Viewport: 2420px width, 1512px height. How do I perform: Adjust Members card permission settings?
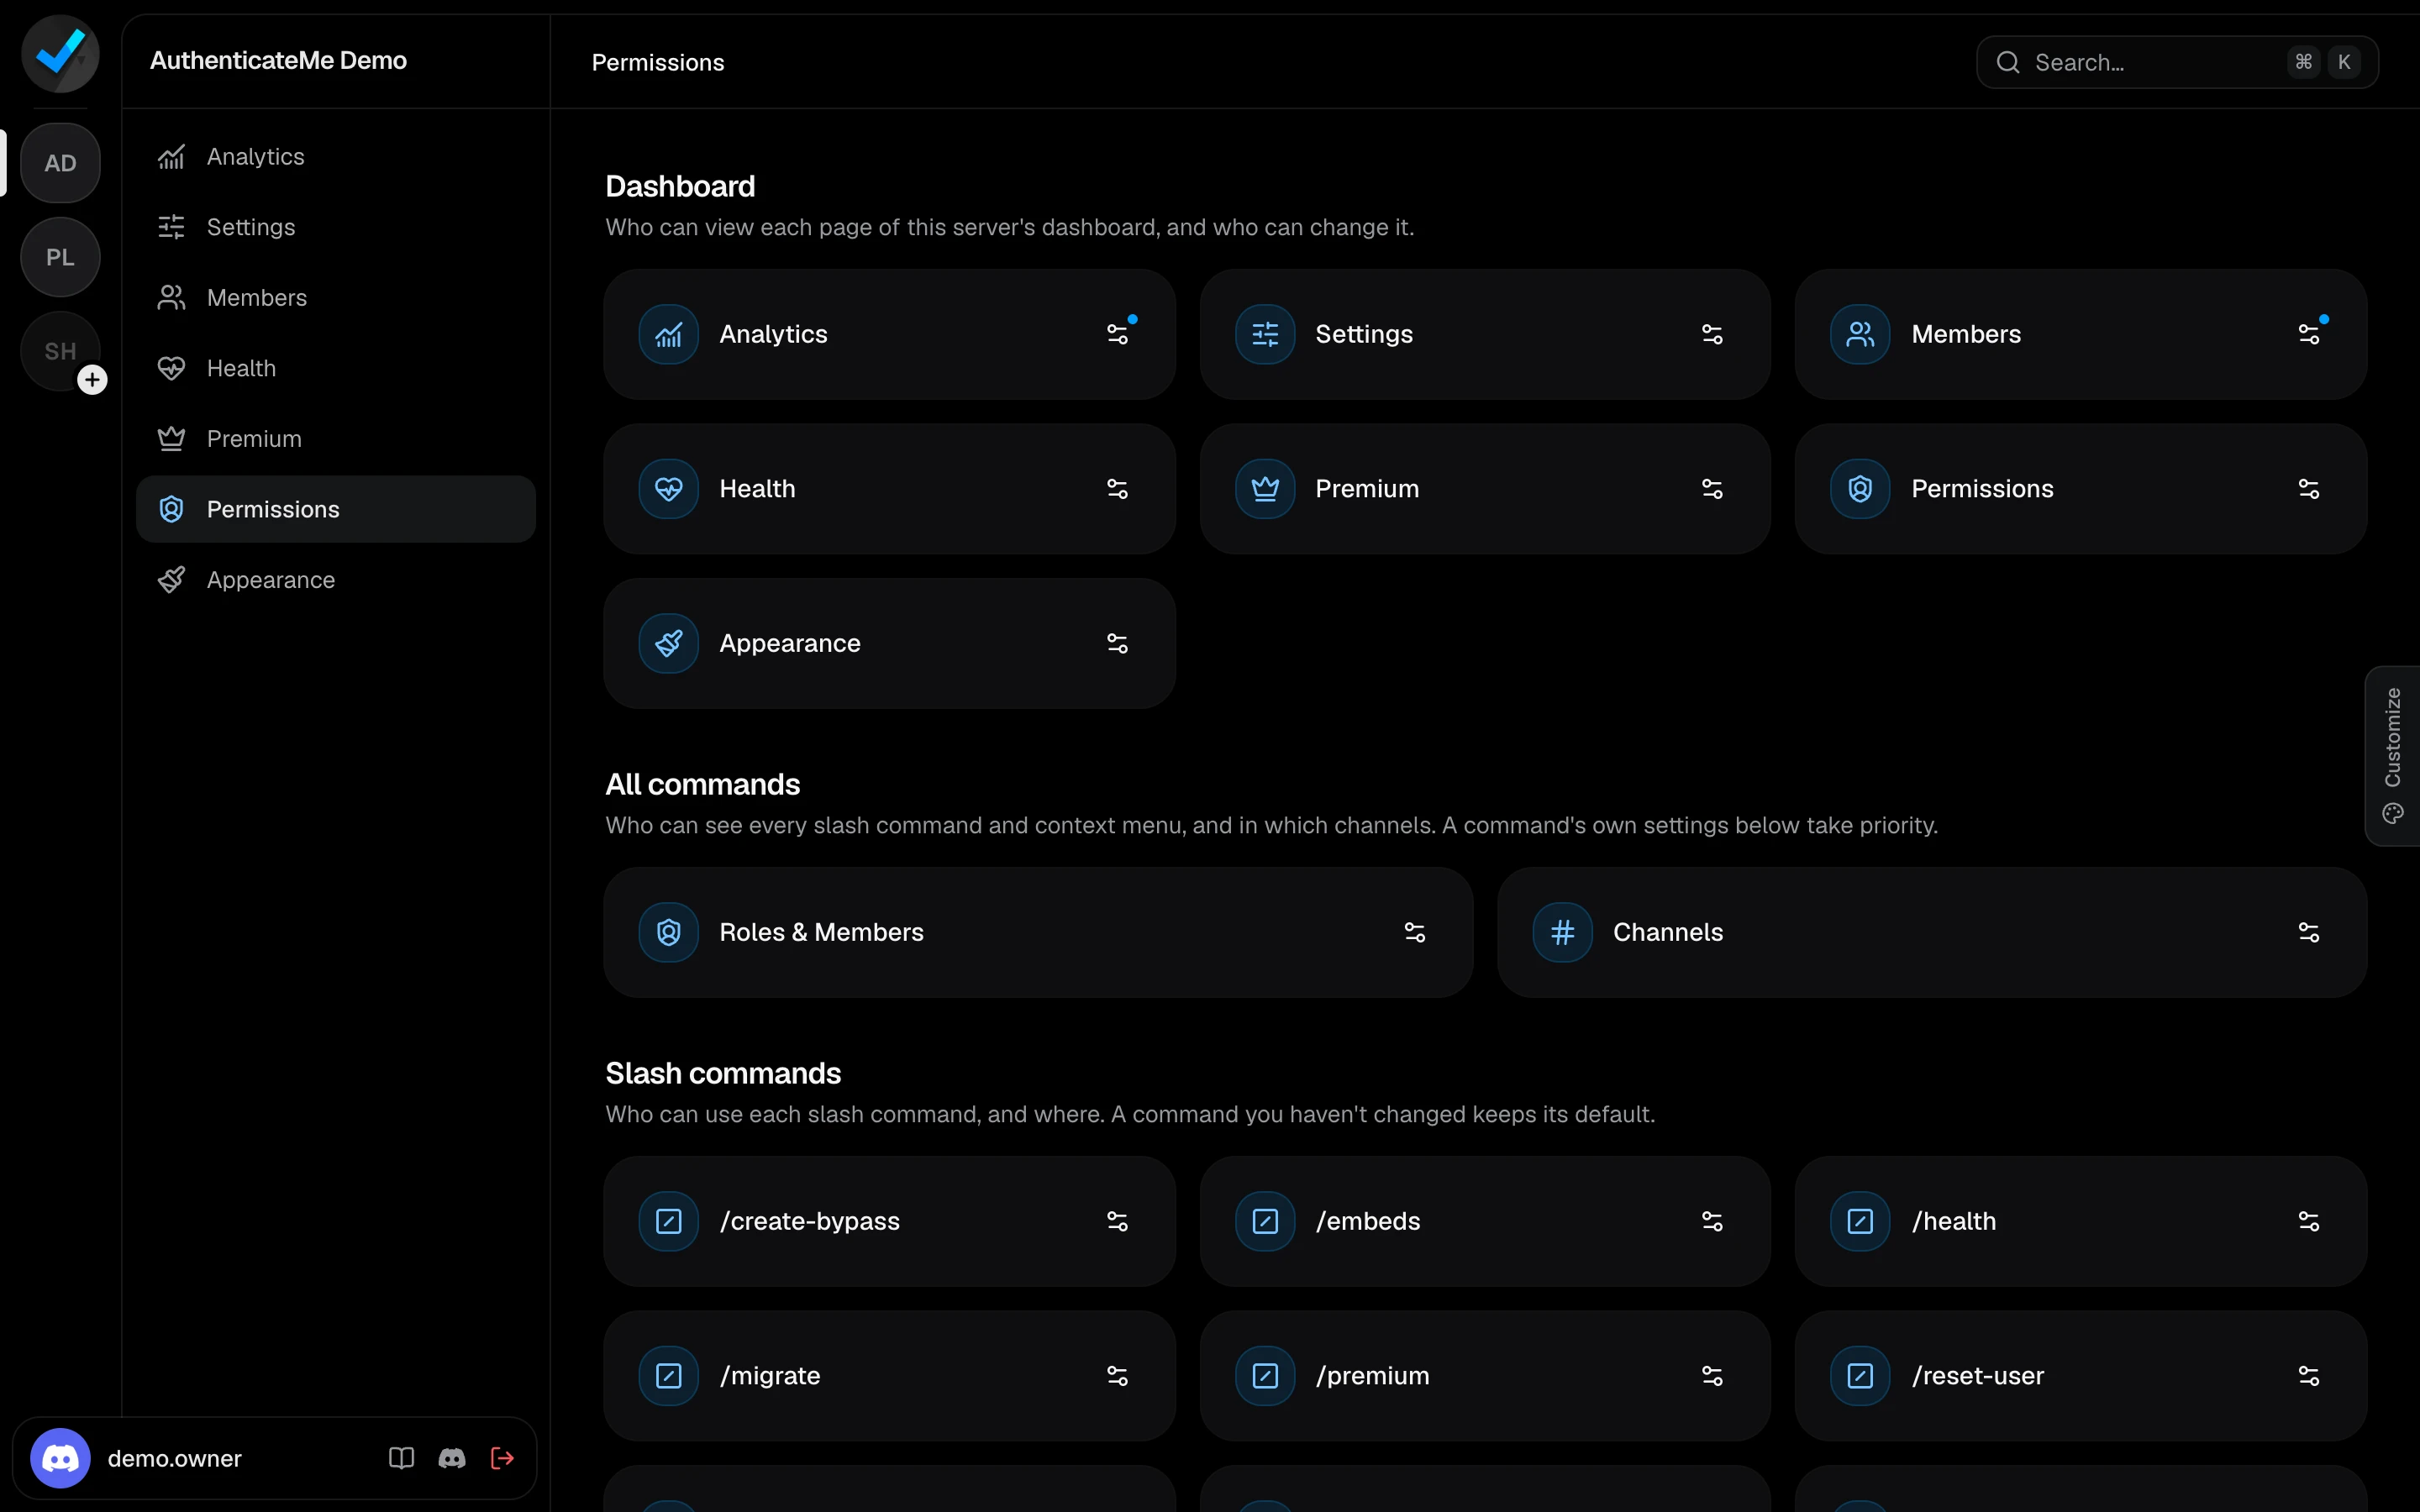point(2308,334)
